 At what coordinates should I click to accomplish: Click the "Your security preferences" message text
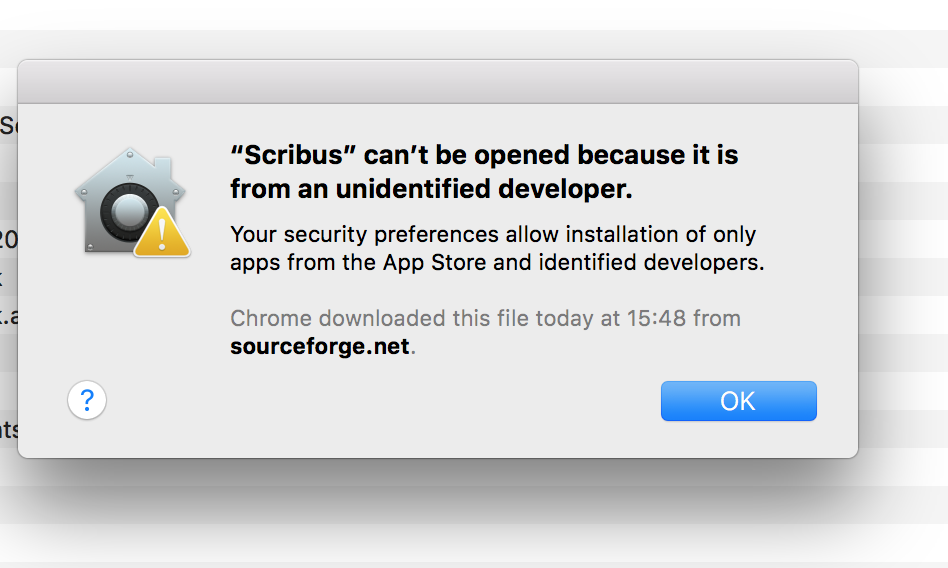pos(364,235)
